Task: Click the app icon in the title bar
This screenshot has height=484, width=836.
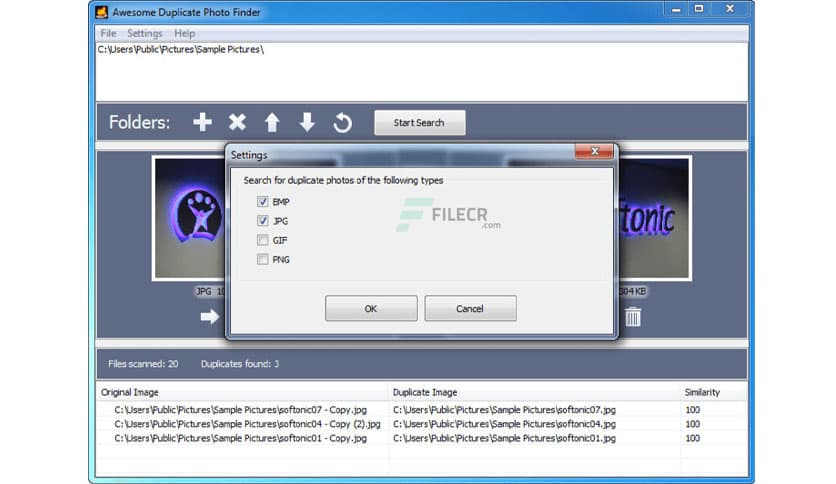Action: [101, 12]
